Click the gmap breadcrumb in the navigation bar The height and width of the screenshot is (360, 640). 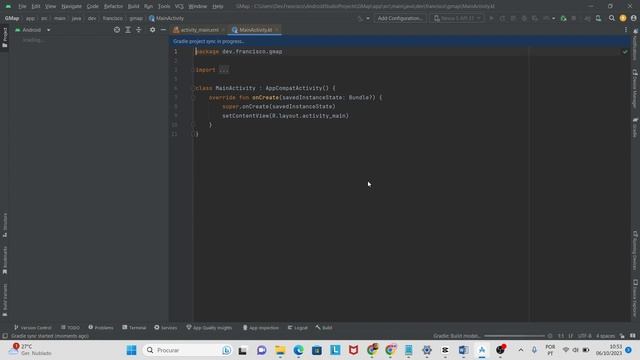click(x=136, y=18)
